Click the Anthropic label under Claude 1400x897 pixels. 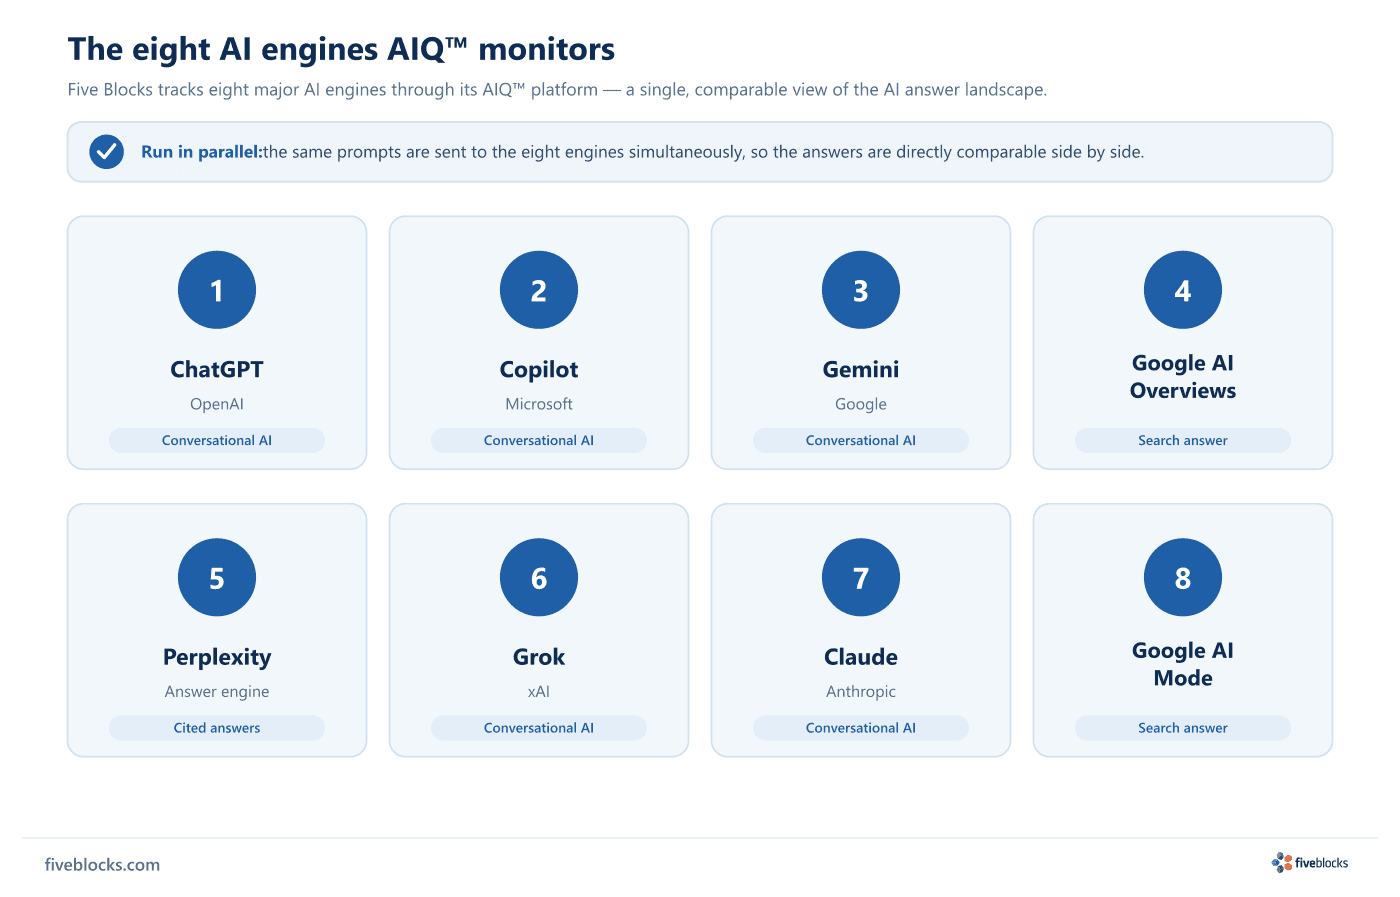click(x=861, y=692)
